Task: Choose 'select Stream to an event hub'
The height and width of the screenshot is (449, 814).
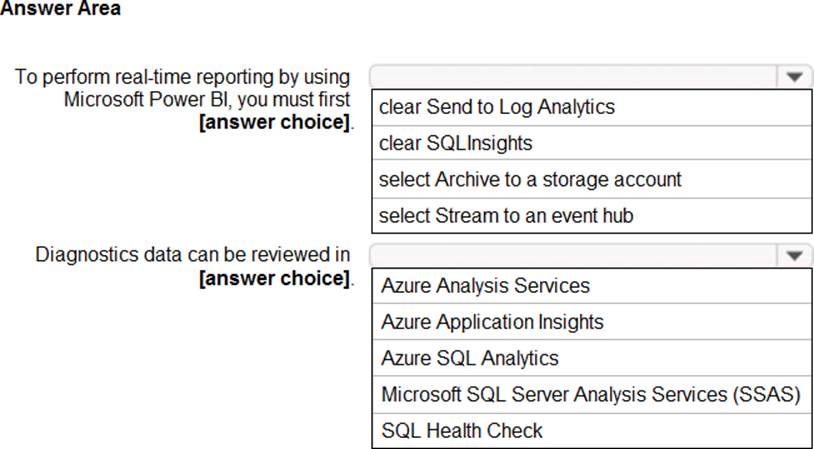Action: 506,215
